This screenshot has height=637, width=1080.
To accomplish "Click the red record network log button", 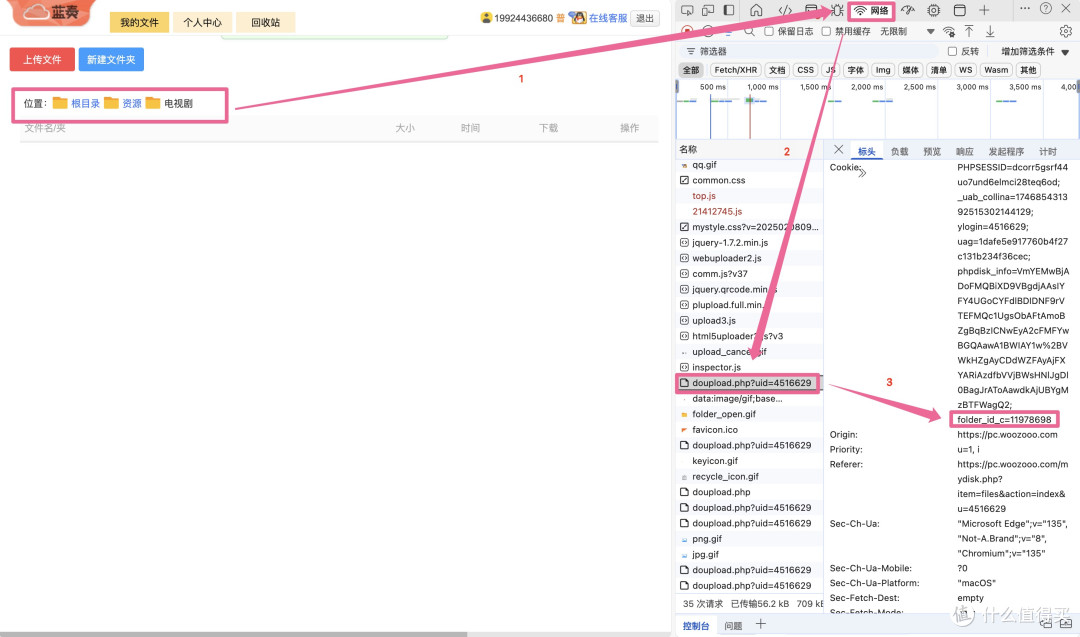I will (687, 31).
